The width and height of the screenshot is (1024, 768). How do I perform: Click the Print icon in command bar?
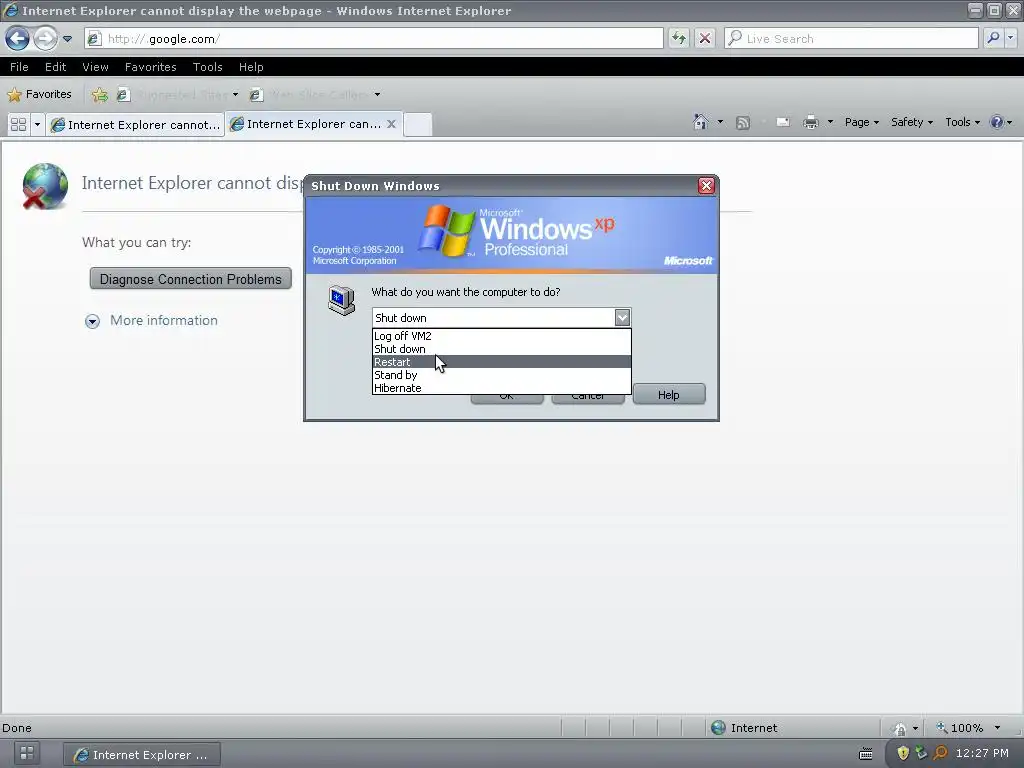point(810,122)
